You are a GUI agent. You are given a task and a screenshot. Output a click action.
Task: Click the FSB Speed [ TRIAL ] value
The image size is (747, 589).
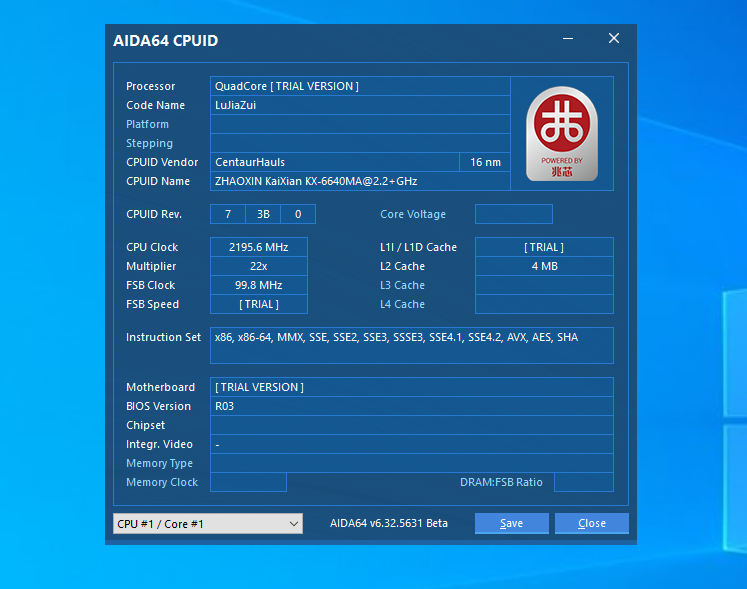click(x=259, y=304)
